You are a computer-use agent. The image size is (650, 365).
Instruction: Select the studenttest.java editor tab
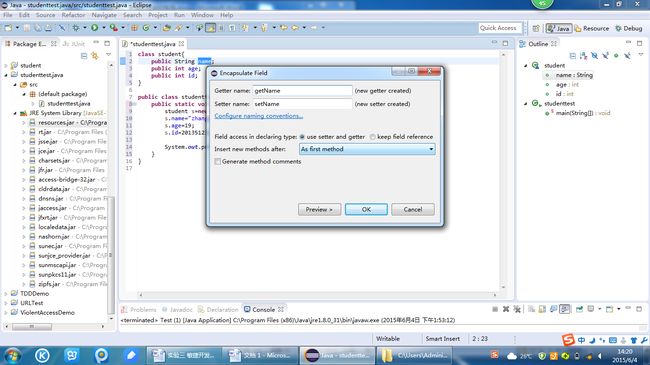point(153,44)
